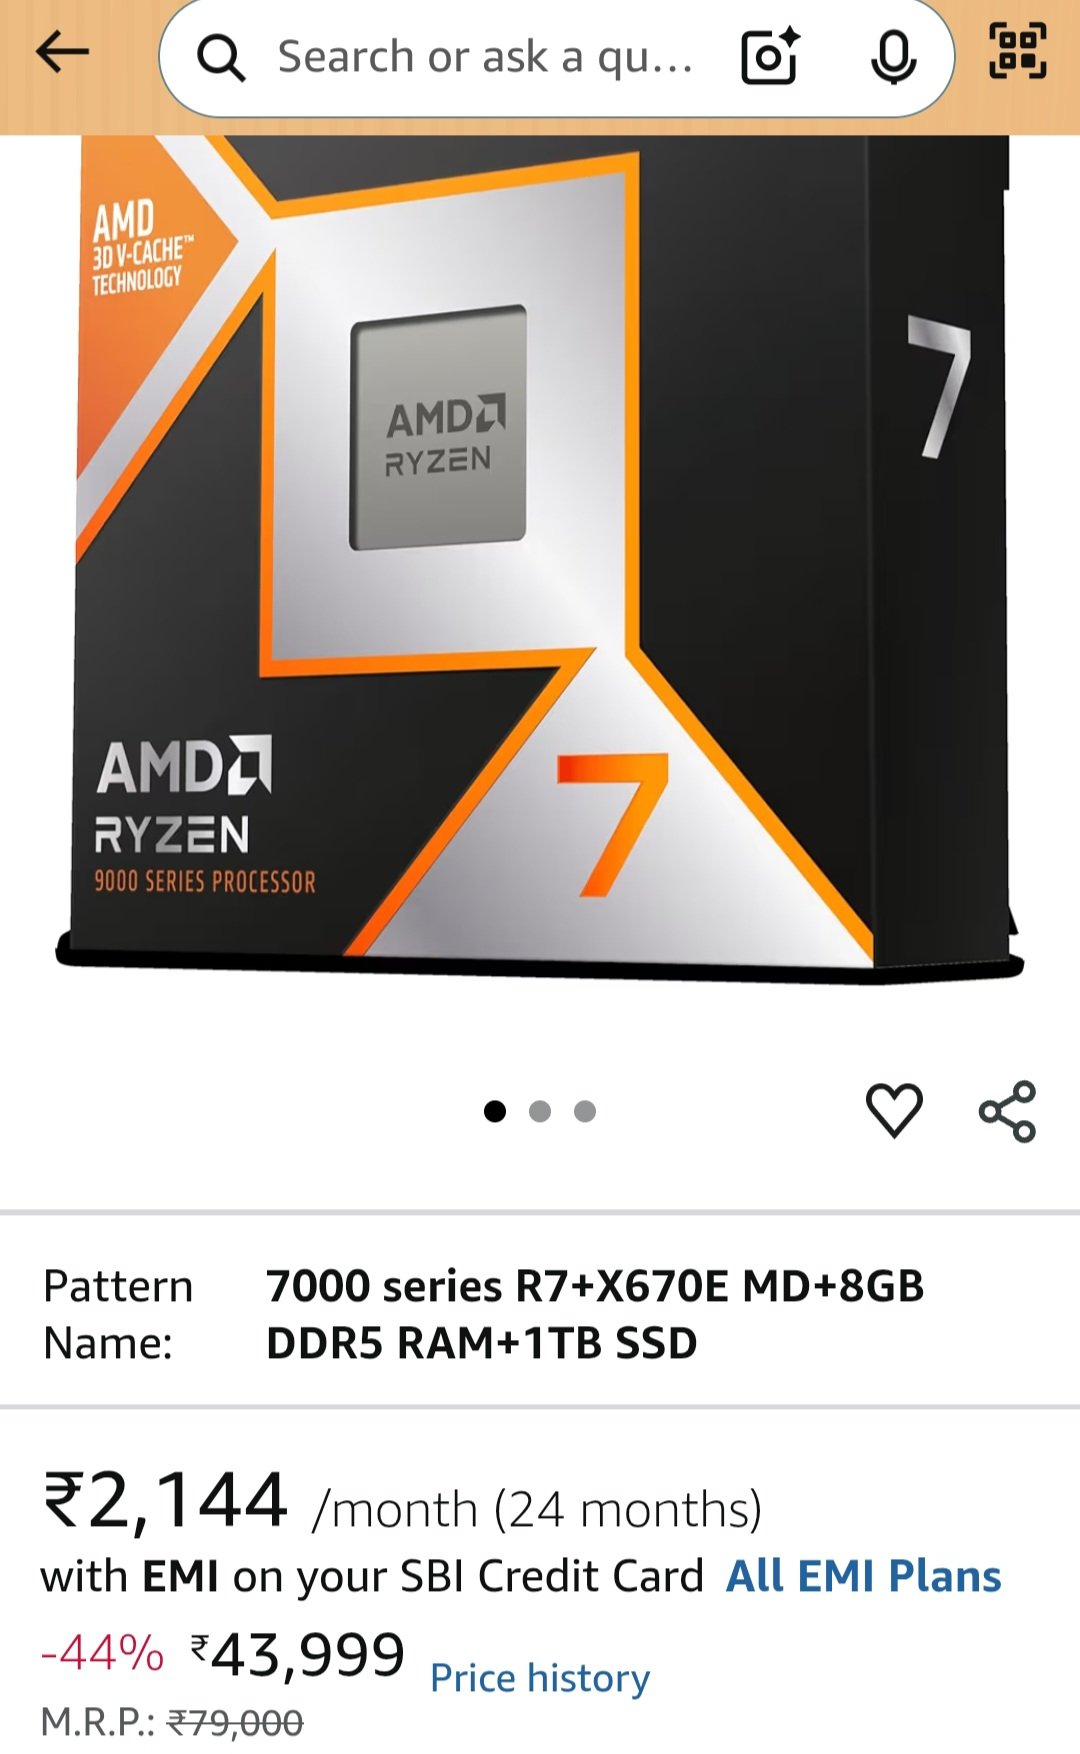
Task: Jump to second image carousel dot
Action: pyautogui.click(x=540, y=1111)
